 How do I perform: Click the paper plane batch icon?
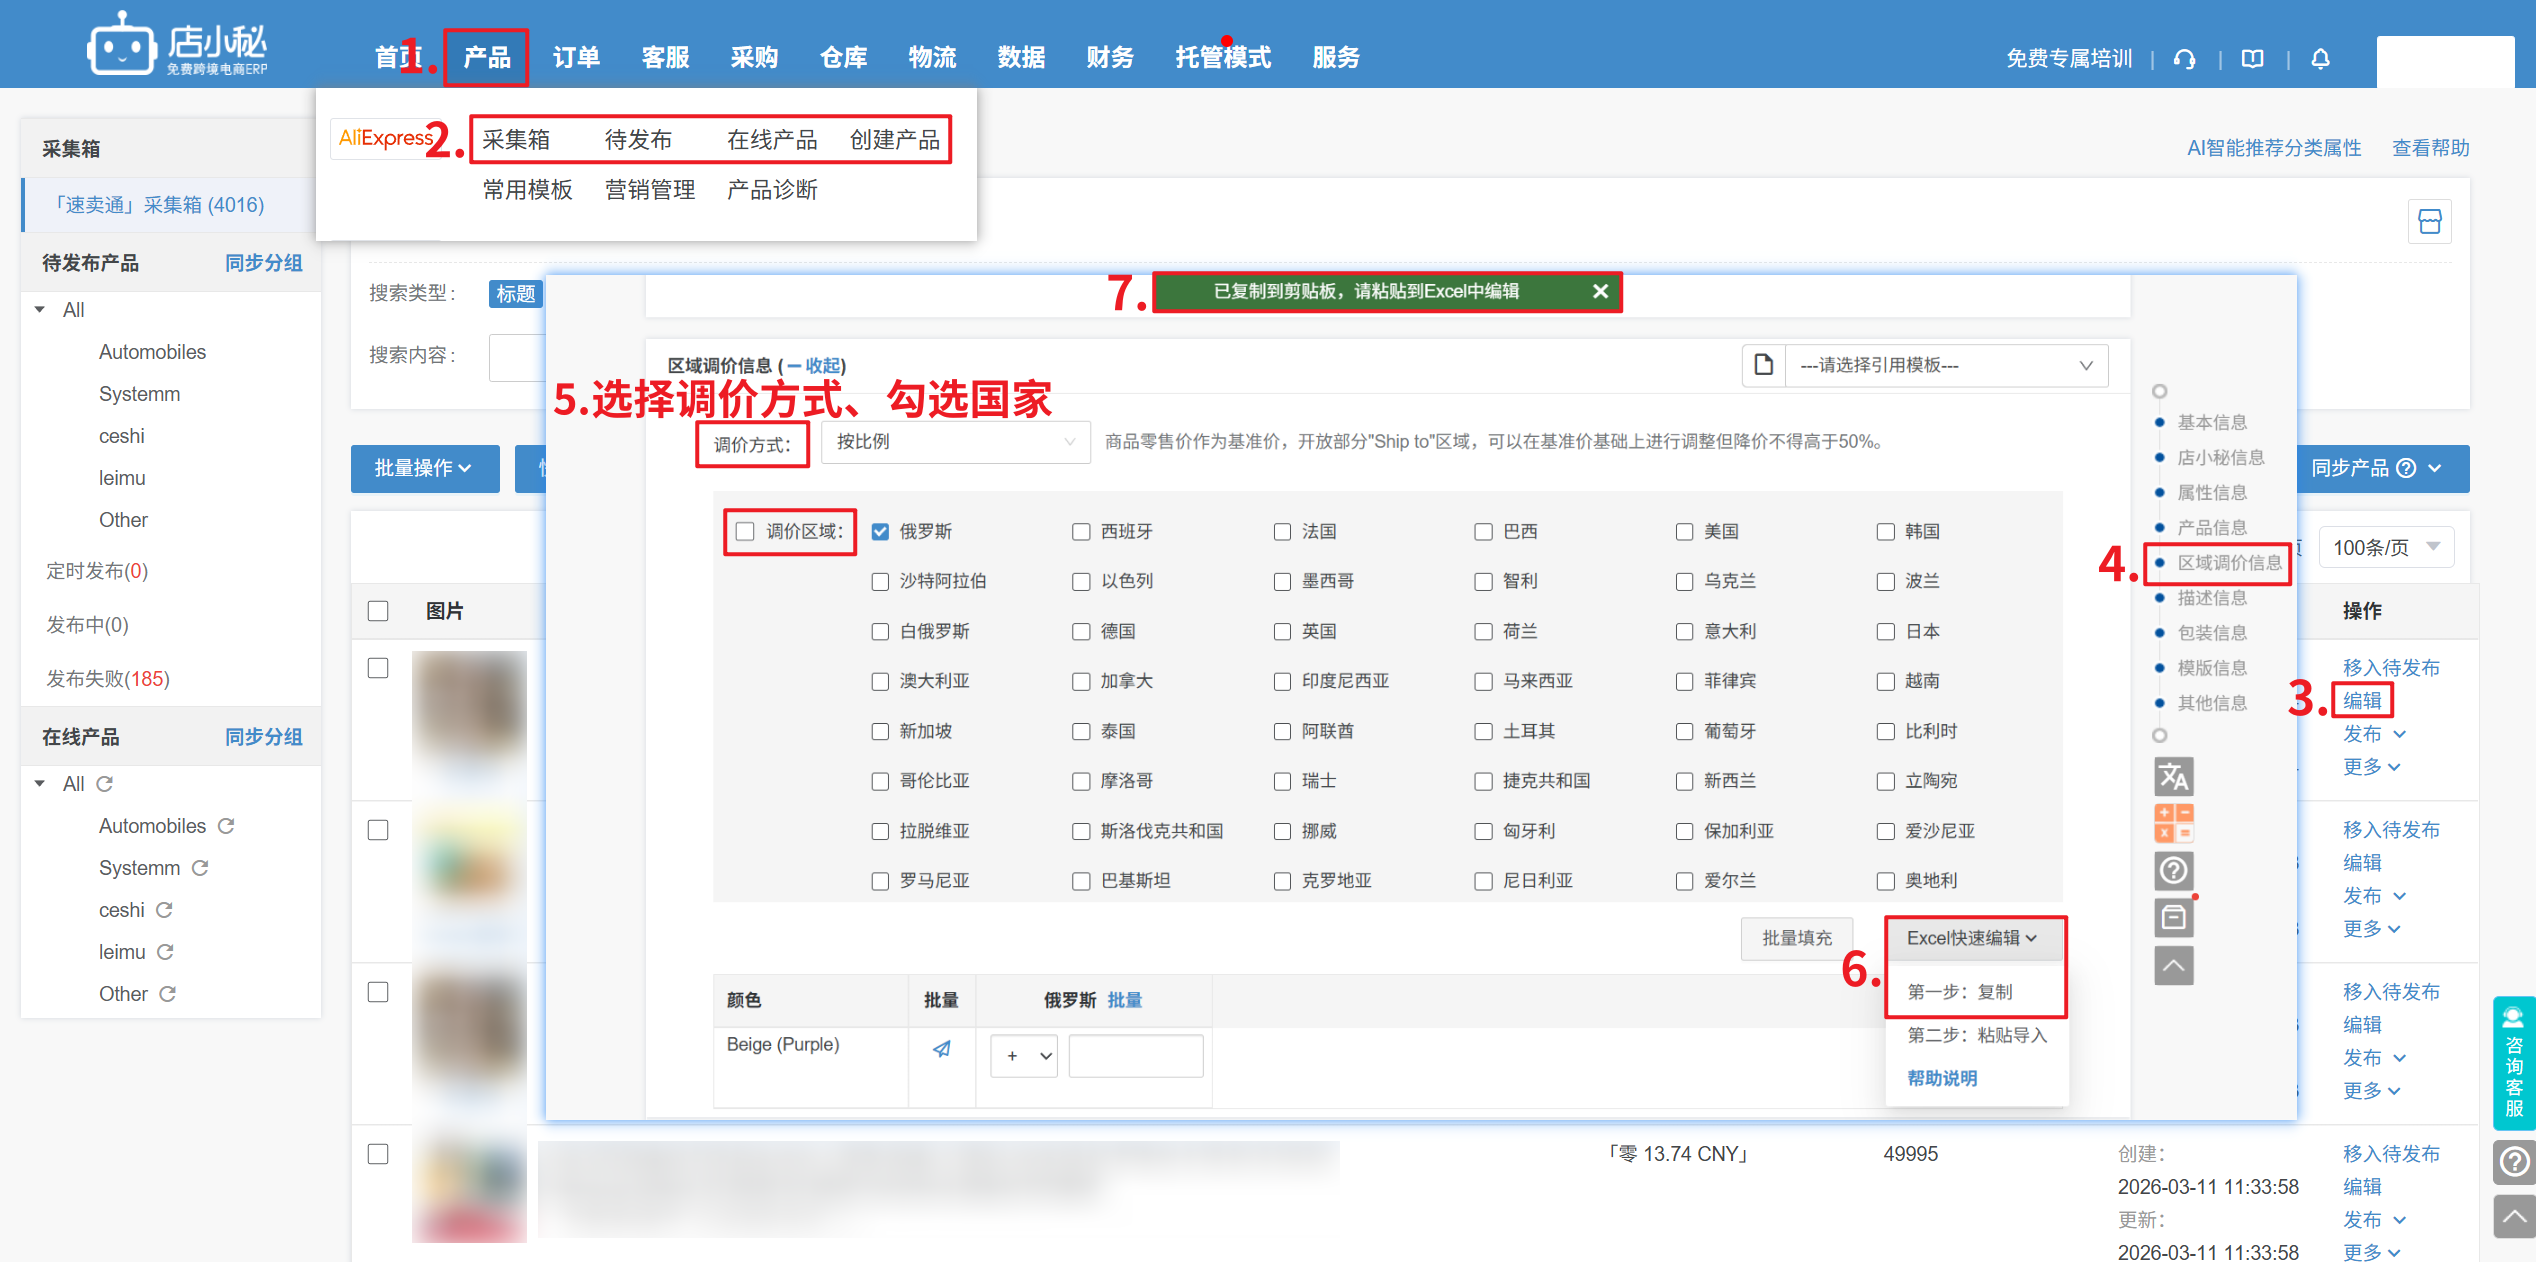point(941,1049)
